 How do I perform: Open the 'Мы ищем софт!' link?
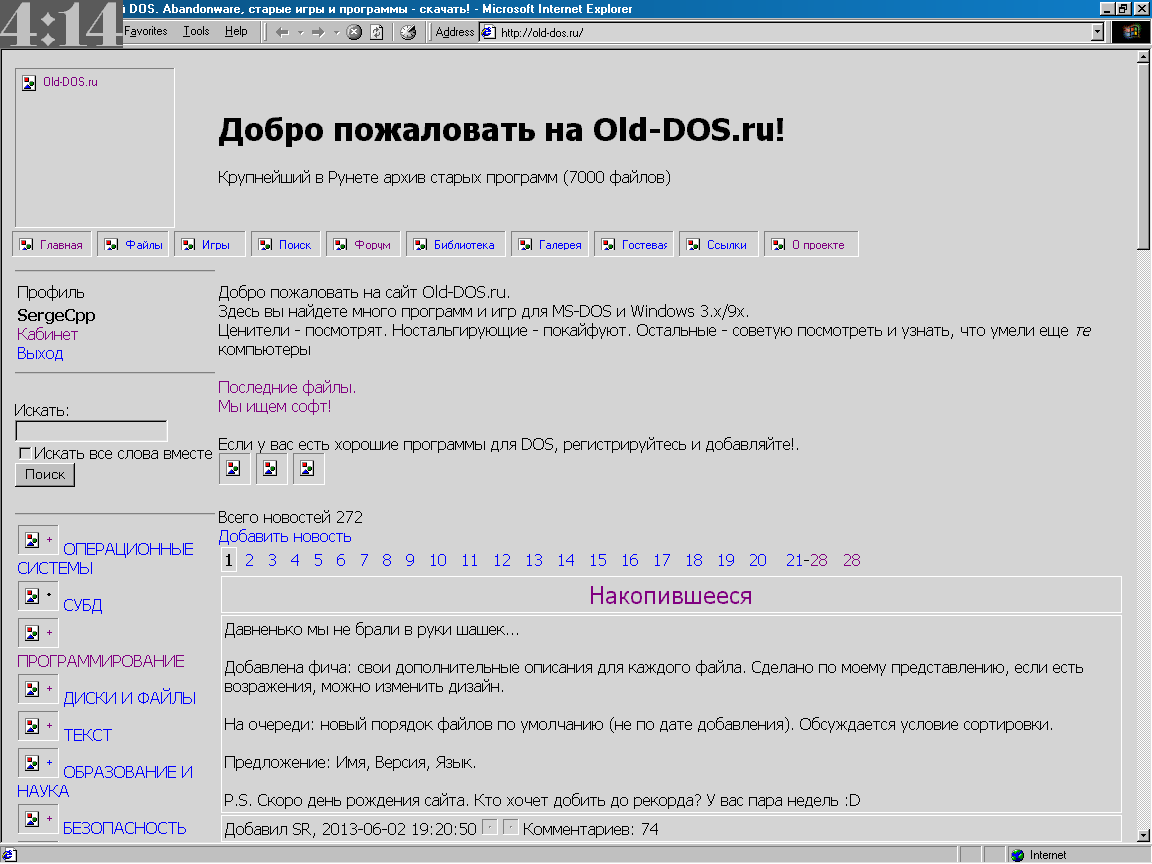pos(274,406)
